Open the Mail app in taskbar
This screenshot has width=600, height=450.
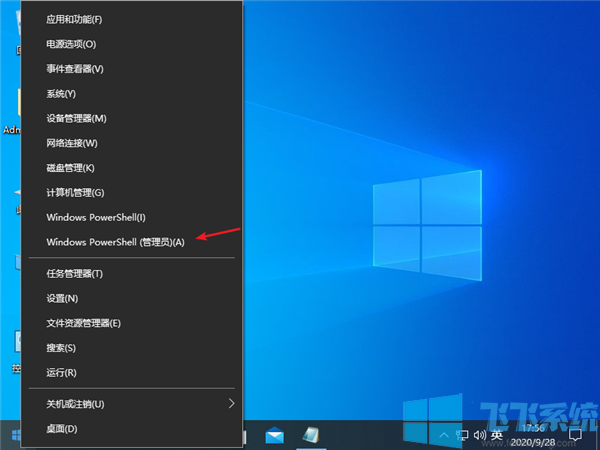tap(275, 436)
